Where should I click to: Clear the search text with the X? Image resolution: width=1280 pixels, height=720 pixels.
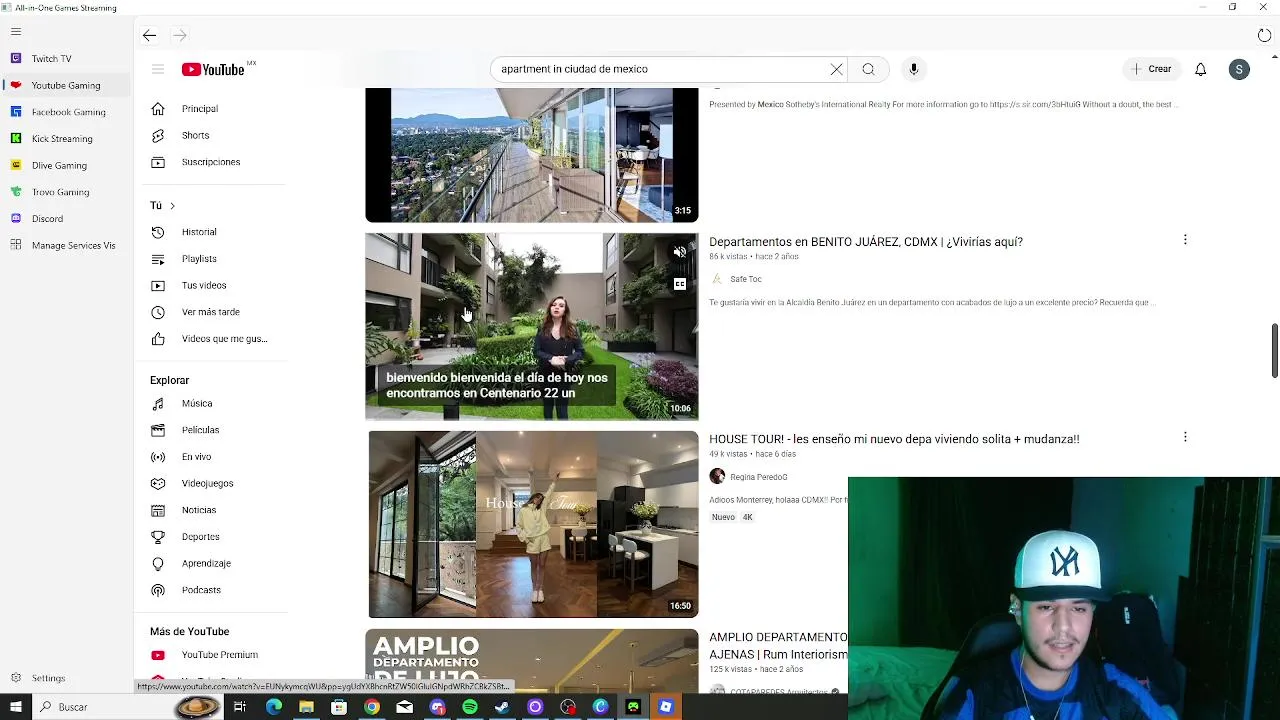[836, 69]
